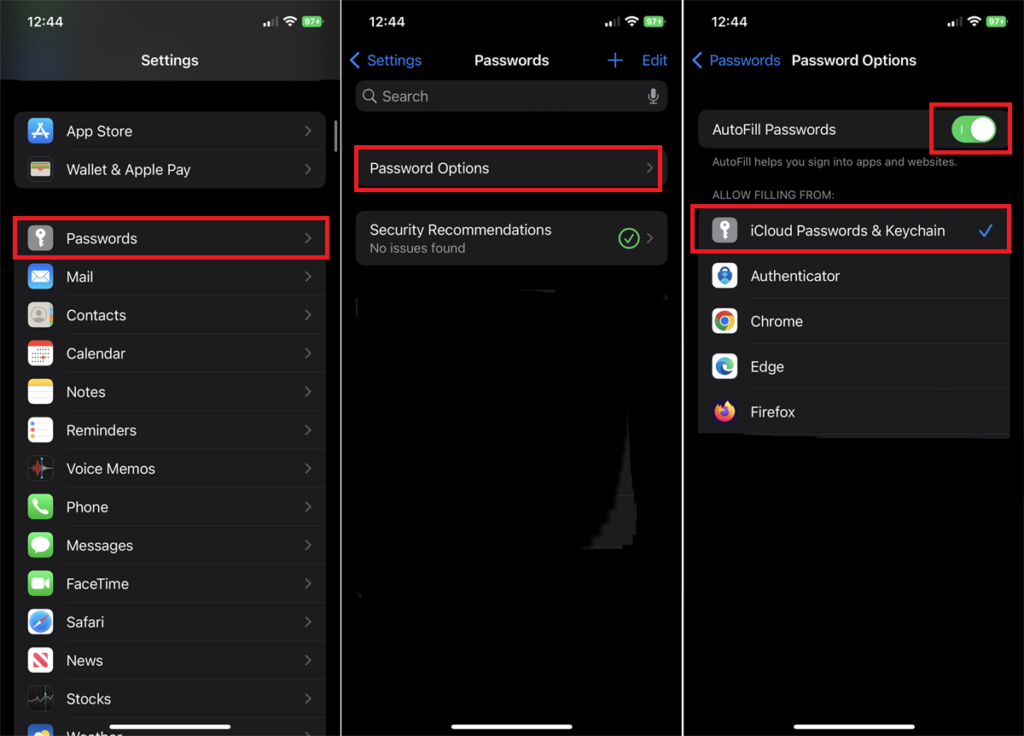This screenshot has height=736, width=1024.
Task: Toggle the AutoFill Passwords switch
Action: pos(973,129)
